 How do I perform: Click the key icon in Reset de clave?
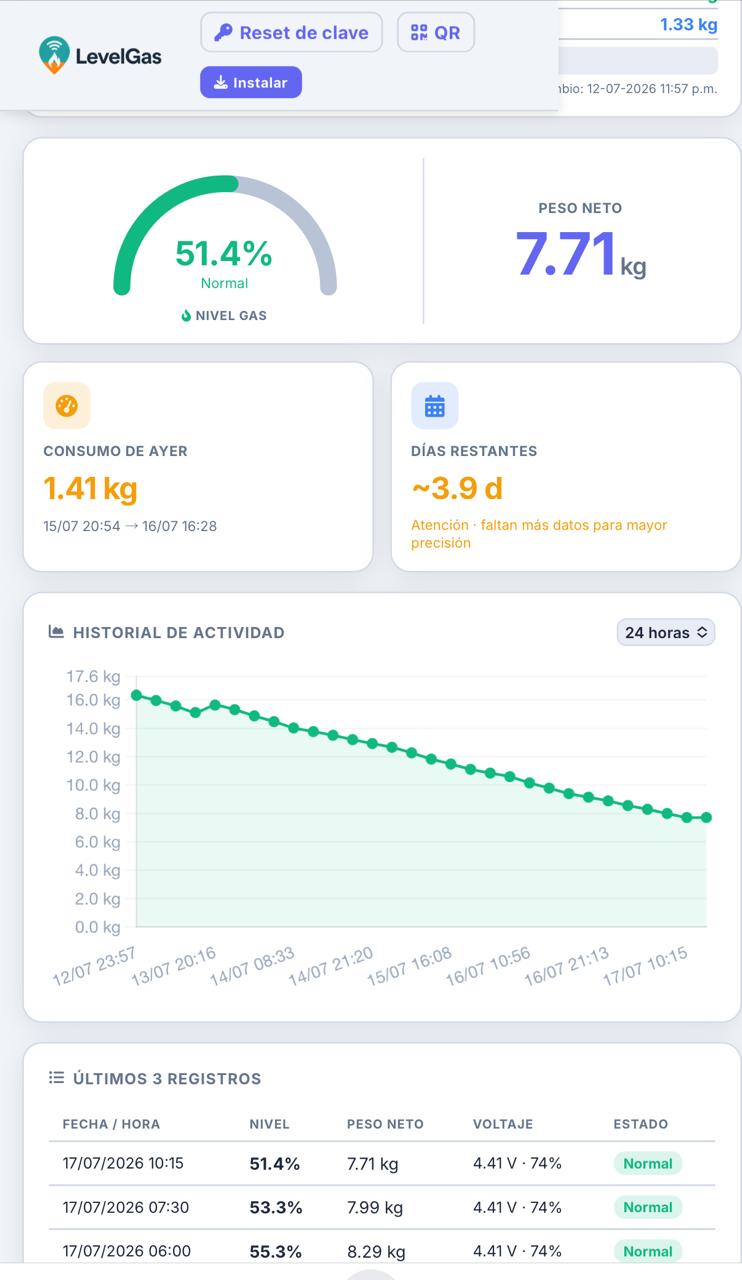click(223, 33)
